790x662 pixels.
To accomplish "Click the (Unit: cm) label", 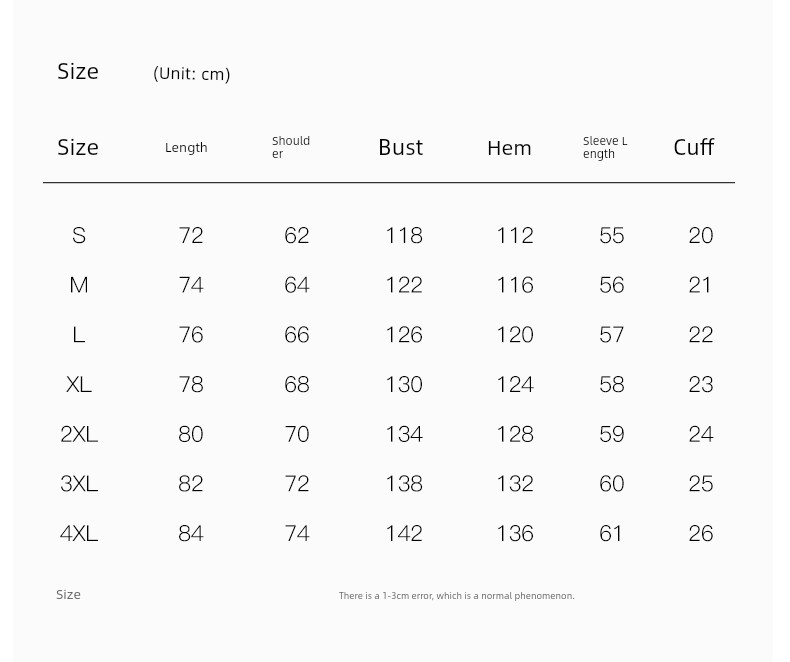I will [191, 74].
